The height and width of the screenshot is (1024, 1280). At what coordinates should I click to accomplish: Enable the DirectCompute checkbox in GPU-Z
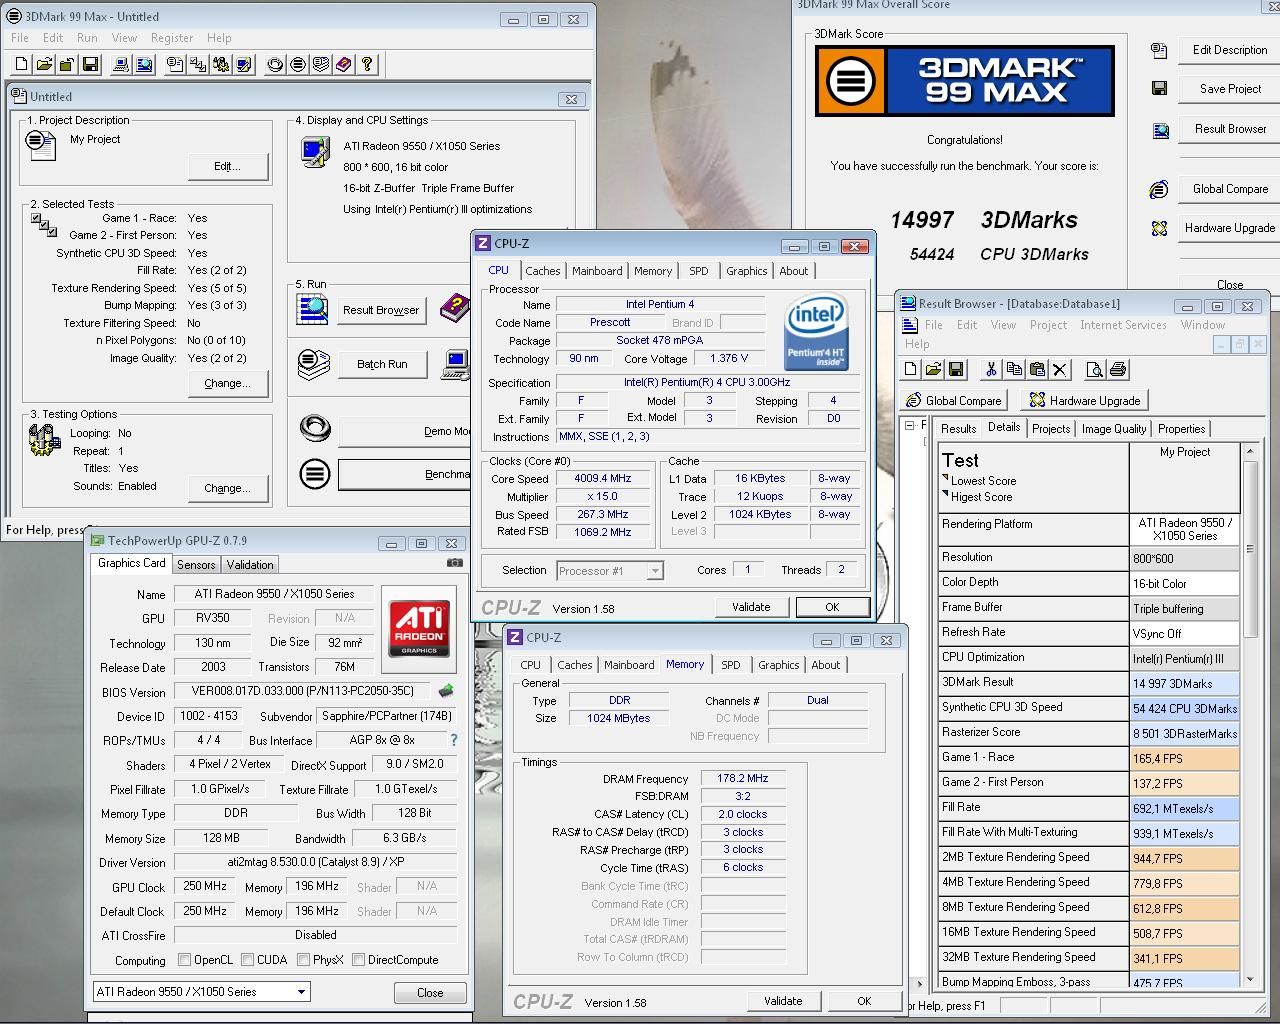click(x=358, y=960)
